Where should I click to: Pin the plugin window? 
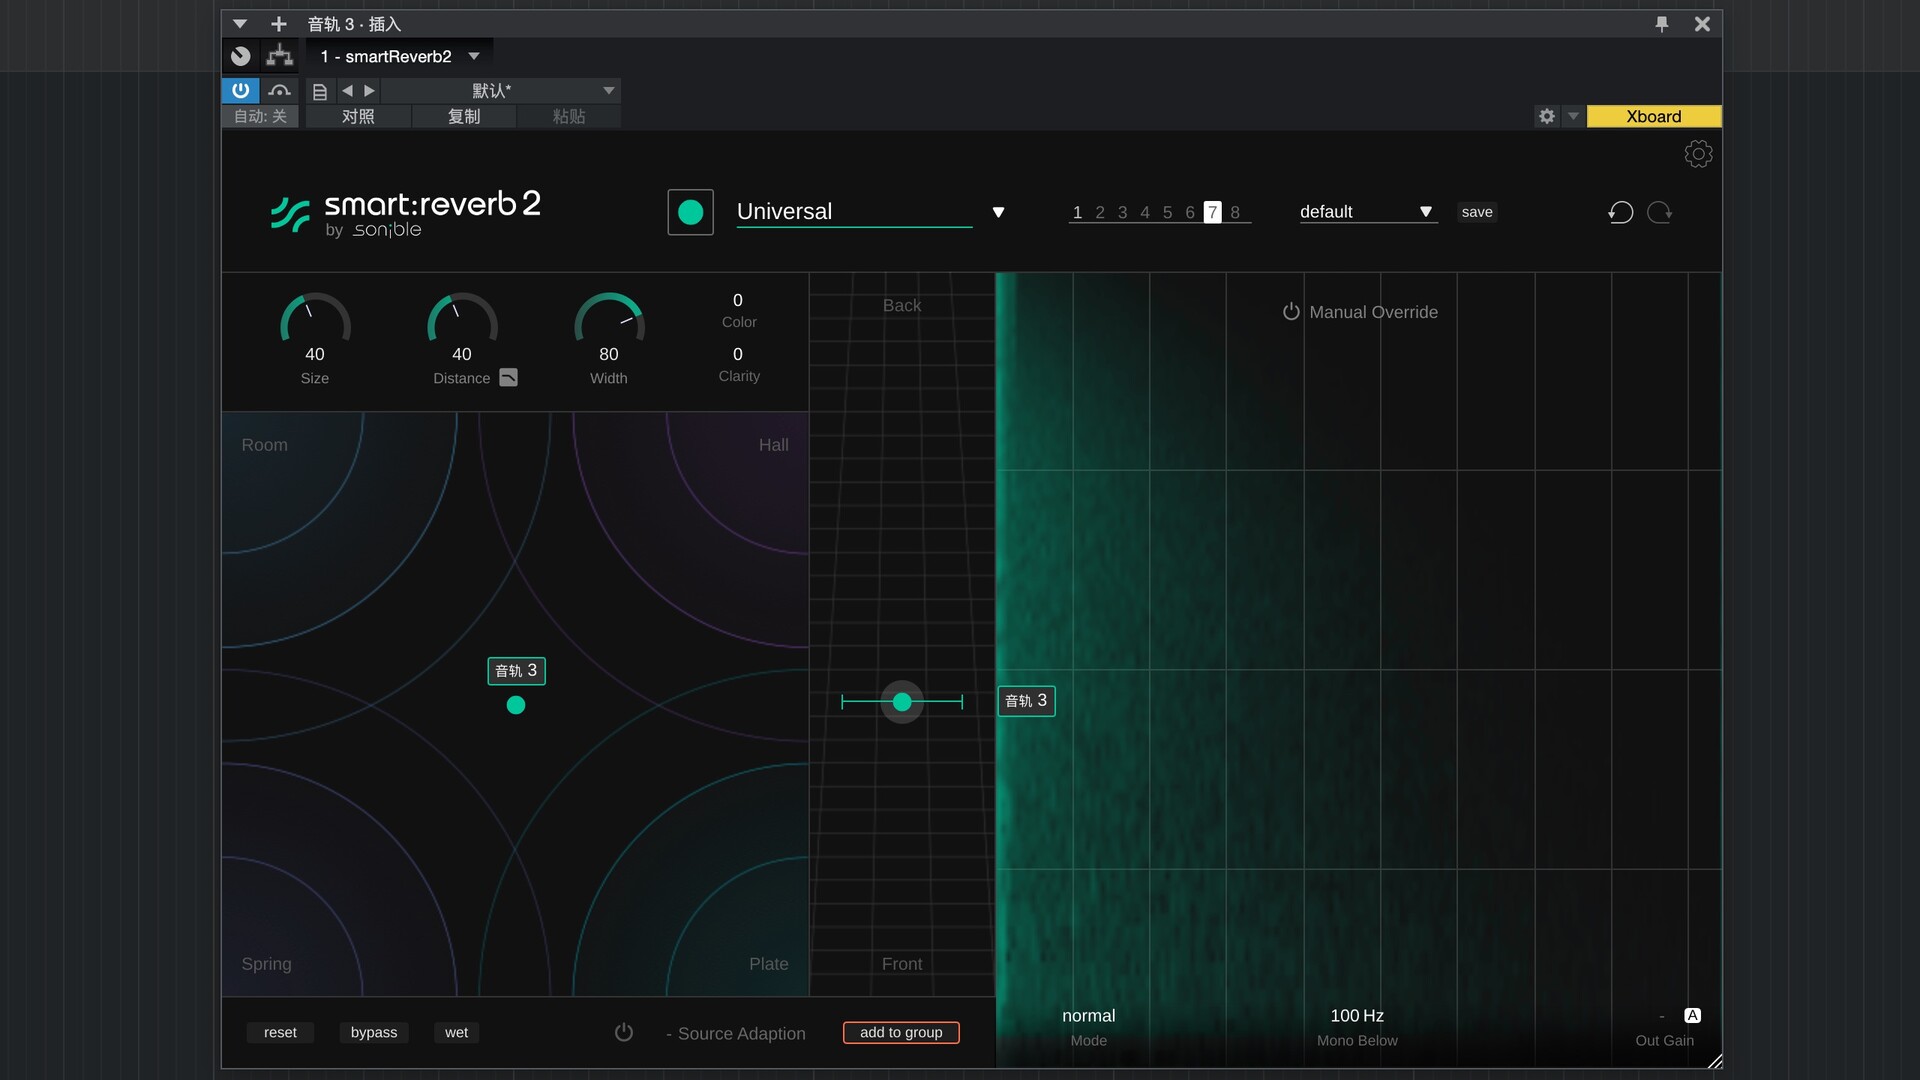tap(1662, 24)
